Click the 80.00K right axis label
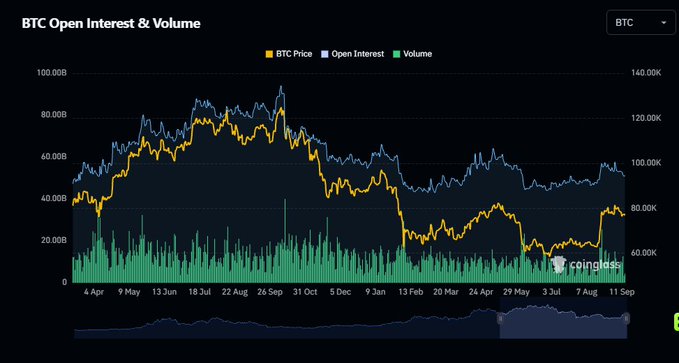The image size is (679, 363). click(644, 208)
